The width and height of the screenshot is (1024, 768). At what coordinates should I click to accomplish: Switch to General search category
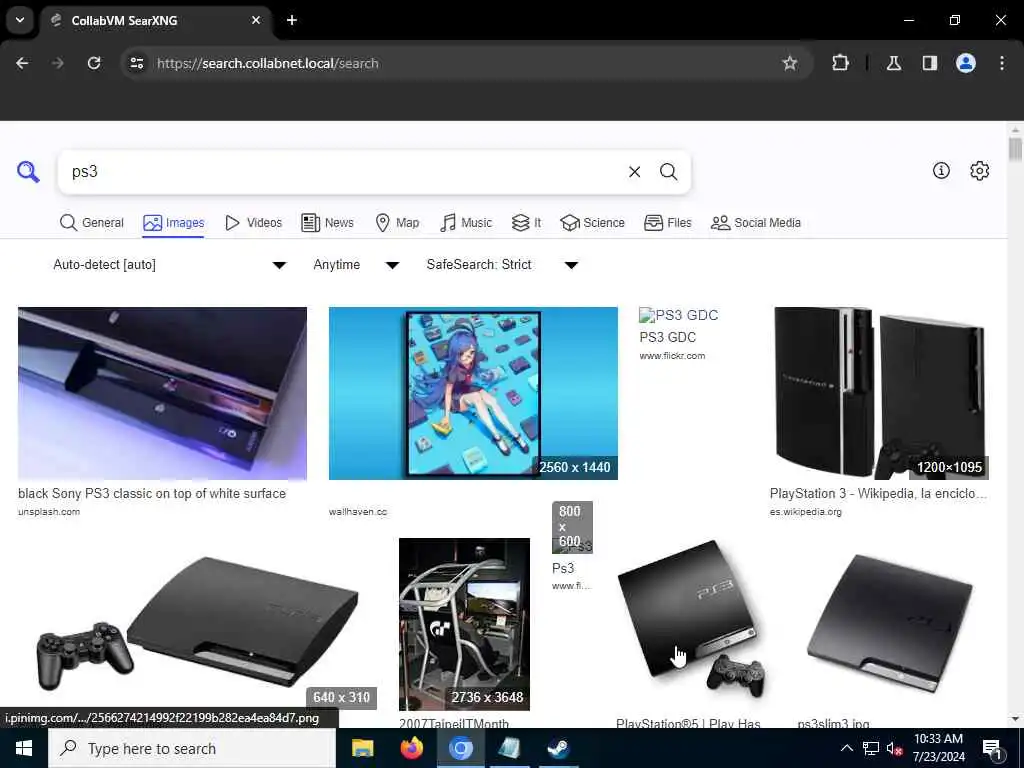click(91, 223)
